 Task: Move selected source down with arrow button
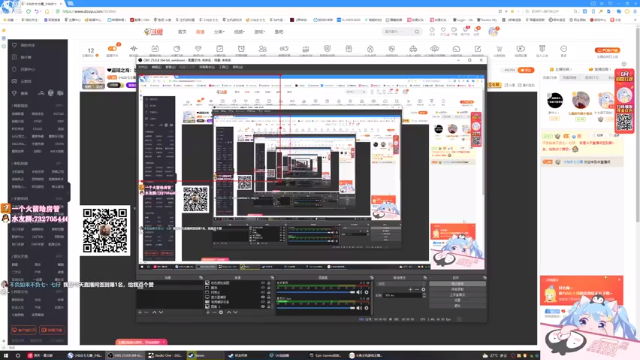click(236, 312)
